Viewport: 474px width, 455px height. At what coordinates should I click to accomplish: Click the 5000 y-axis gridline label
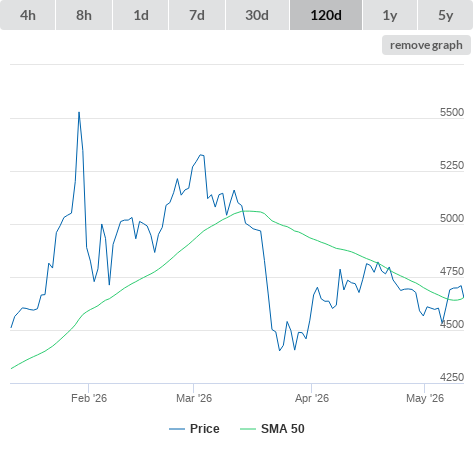pyautogui.click(x=452, y=218)
